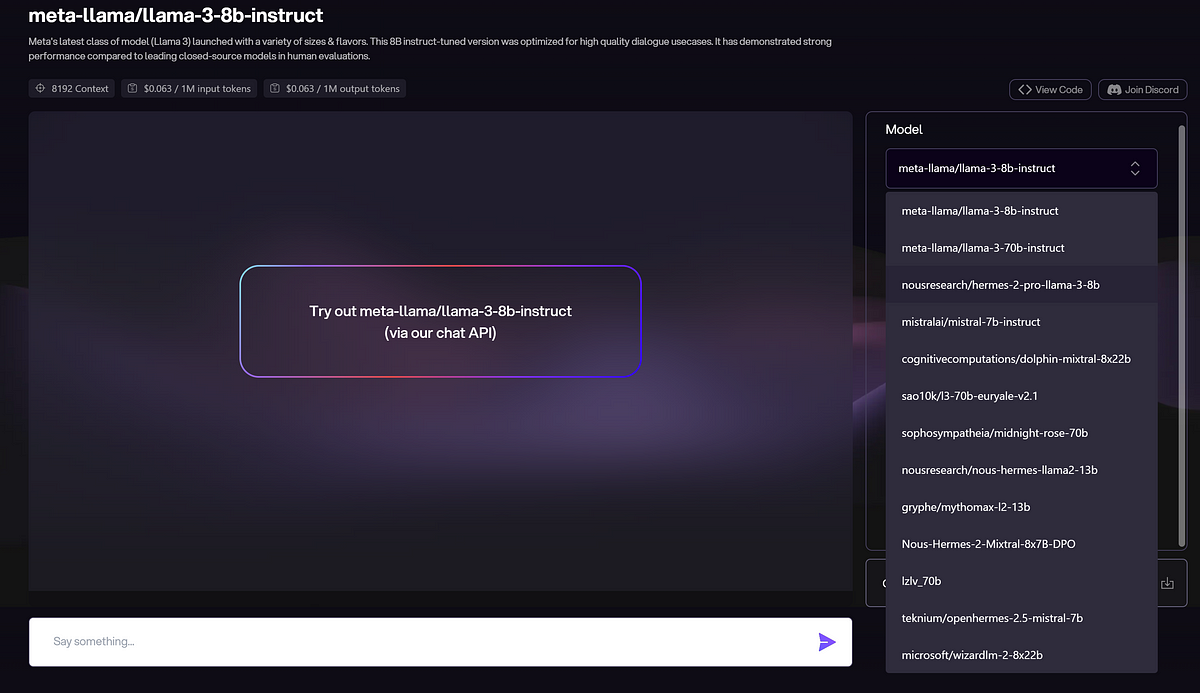Click the Discord logo icon

(1112, 90)
